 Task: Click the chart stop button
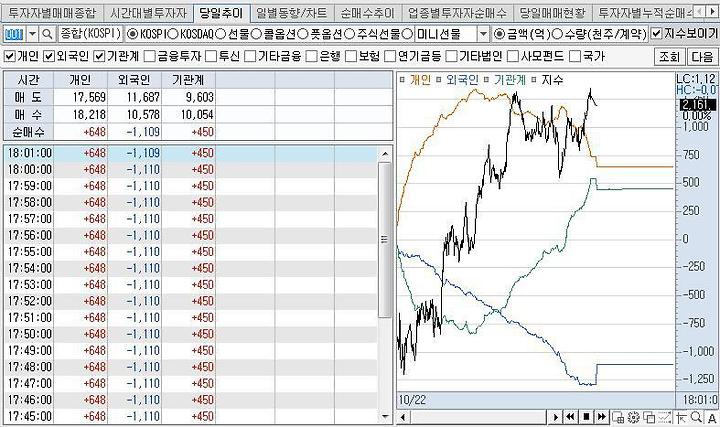(586, 417)
